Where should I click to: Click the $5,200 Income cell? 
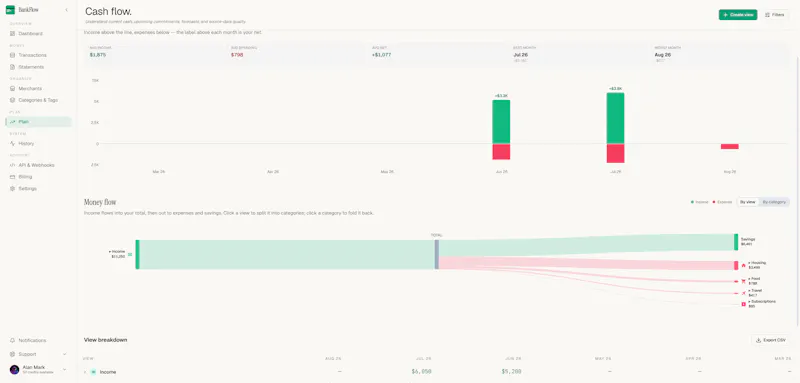511,372
